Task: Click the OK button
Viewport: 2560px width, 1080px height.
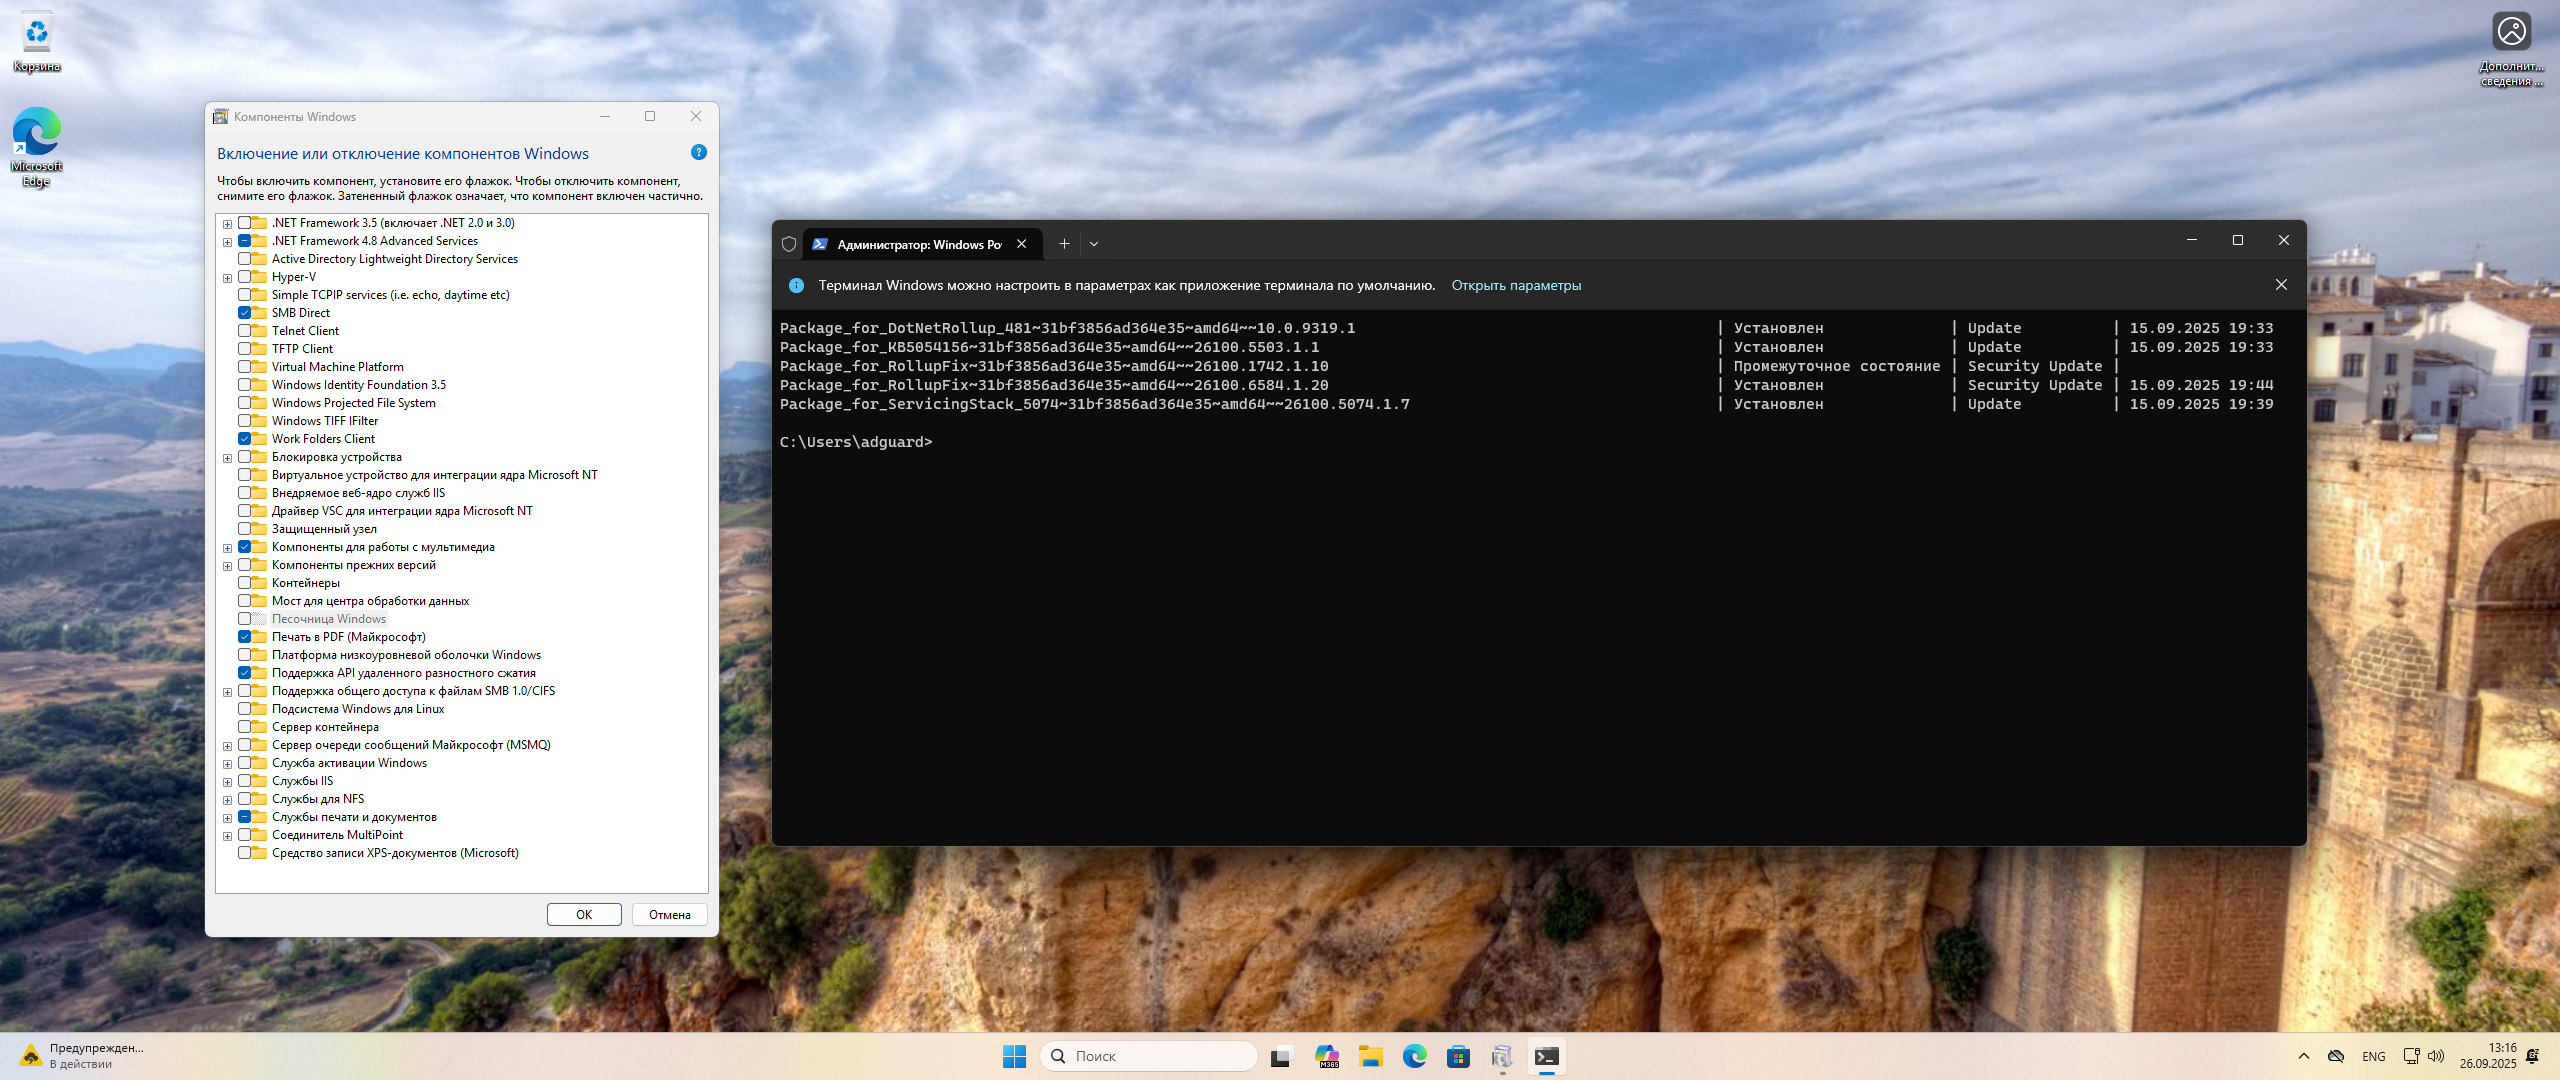Action: click(584, 915)
